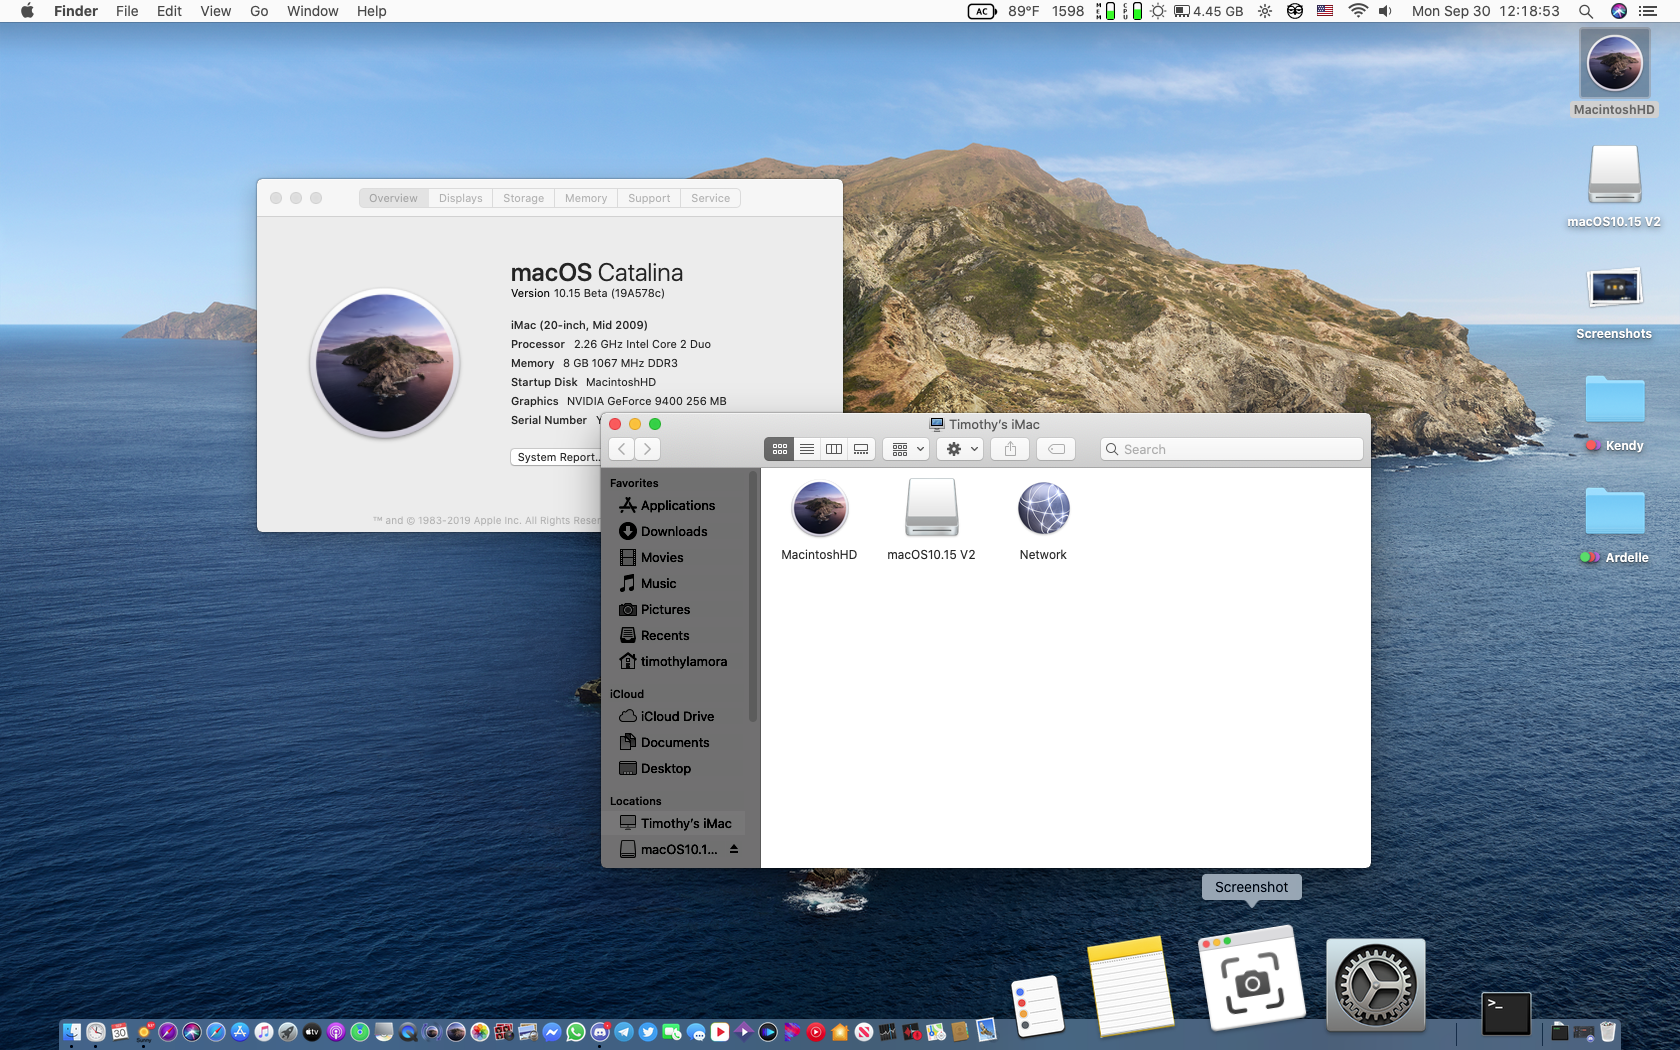
Task: Open Screenshot app in the Dock
Action: coord(1251,981)
